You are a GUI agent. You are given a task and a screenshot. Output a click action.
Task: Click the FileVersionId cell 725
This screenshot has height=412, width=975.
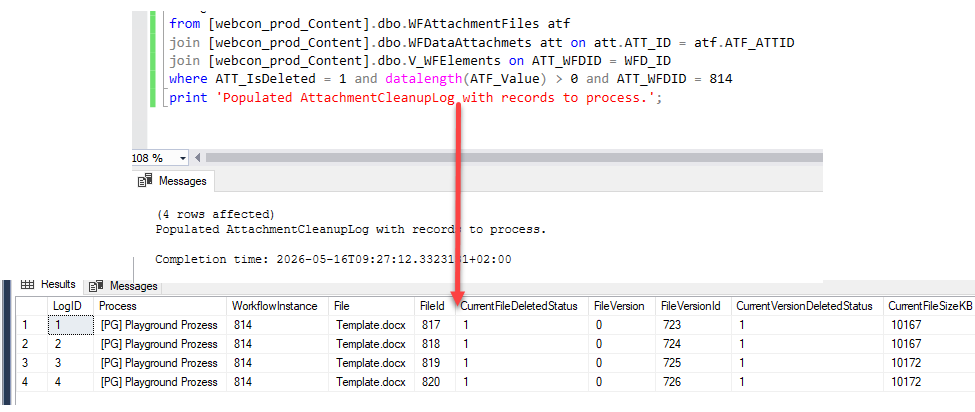click(x=693, y=362)
